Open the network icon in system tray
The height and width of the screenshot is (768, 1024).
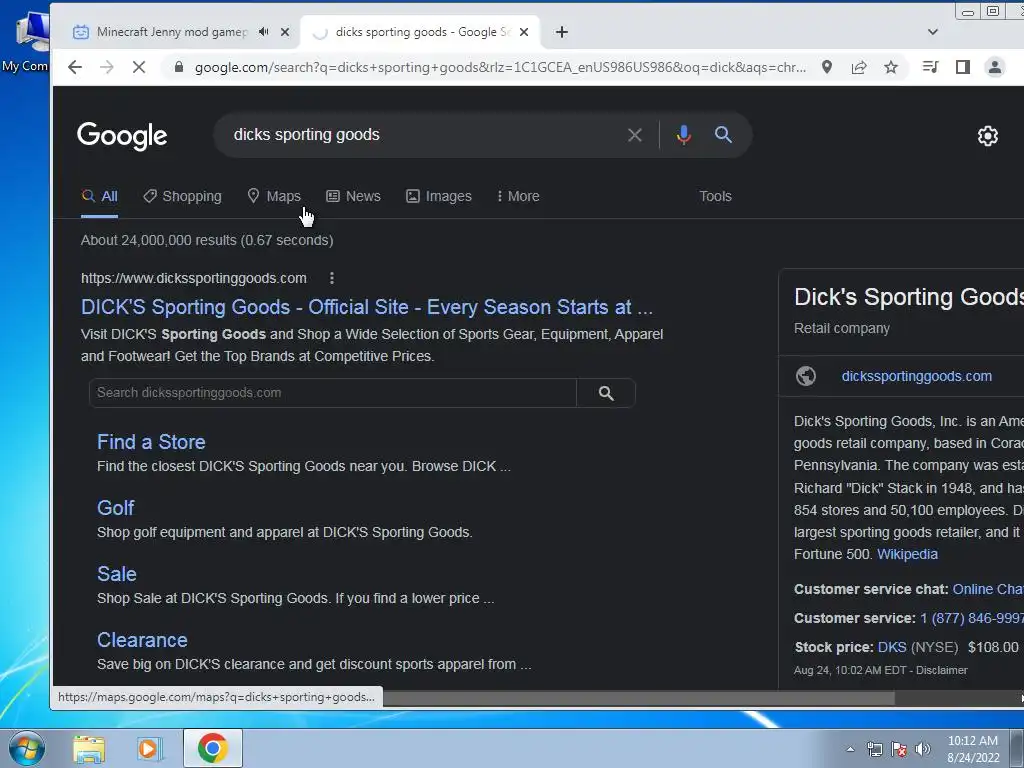874,749
